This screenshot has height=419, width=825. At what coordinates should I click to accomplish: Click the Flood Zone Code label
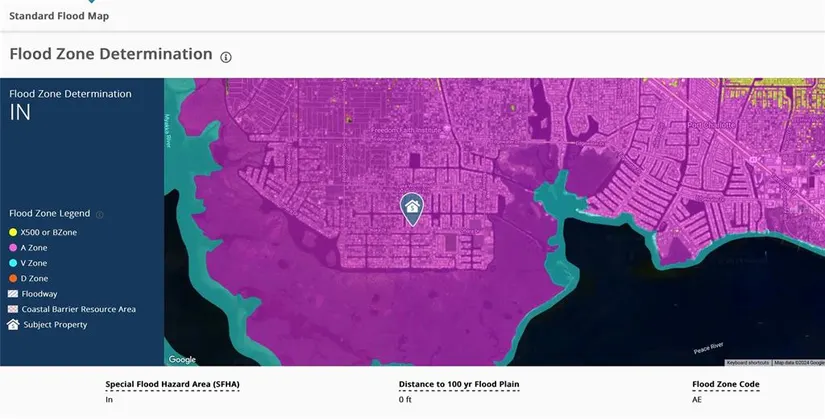click(x=725, y=384)
